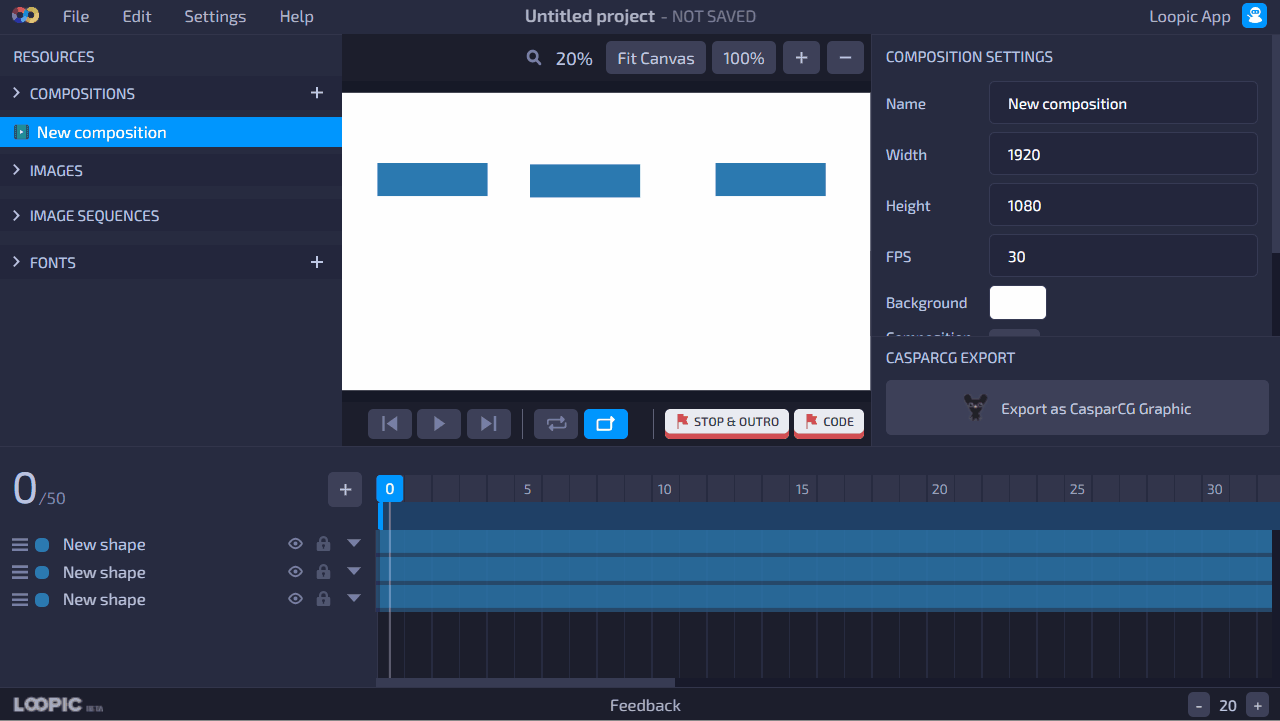Click frame 30 on the timeline ruler
Image resolution: width=1280 pixels, height=721 pixels.
[x=1214, y=489]
